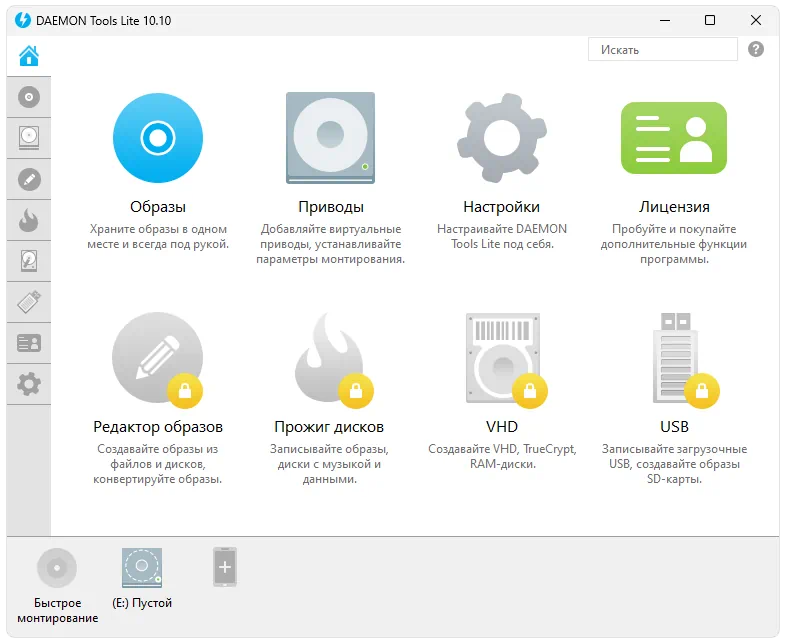Open Image Editor from sidebar pencil icon

29,179
